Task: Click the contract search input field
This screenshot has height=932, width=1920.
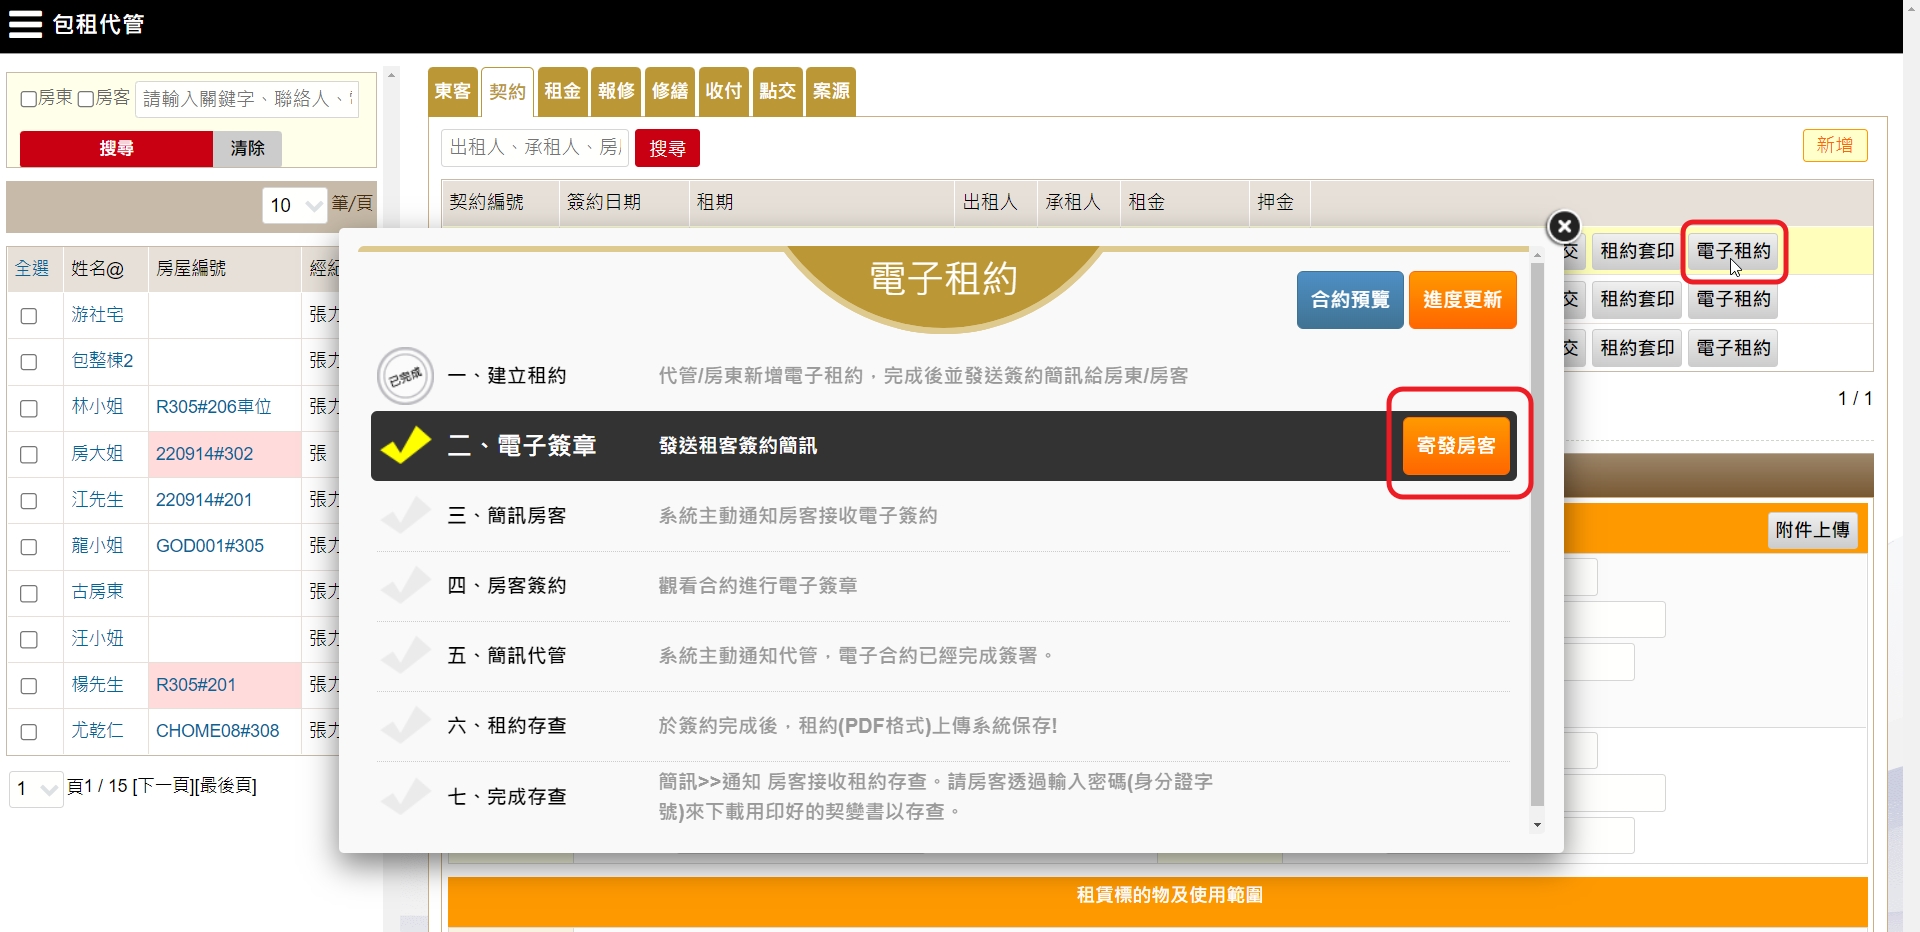Action: click(534, 148)
